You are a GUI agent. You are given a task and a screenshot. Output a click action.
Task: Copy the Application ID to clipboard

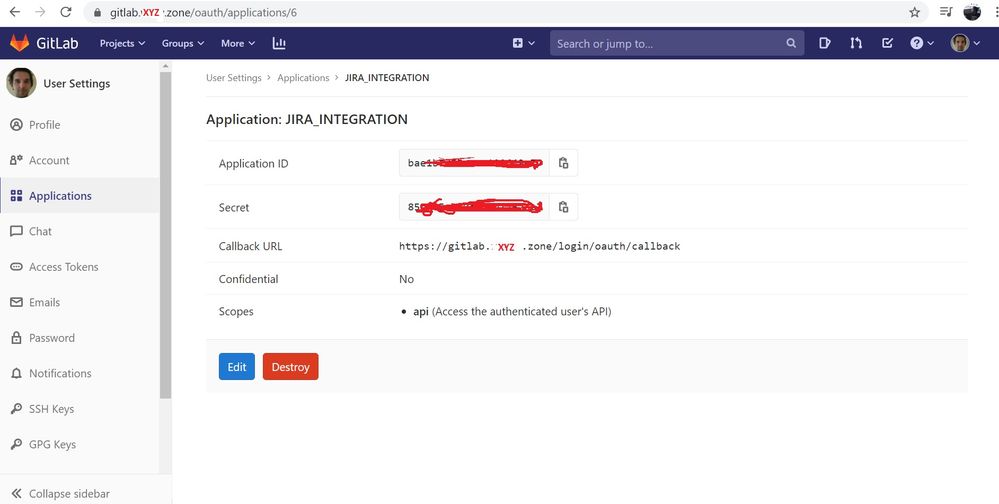[563, 163]
